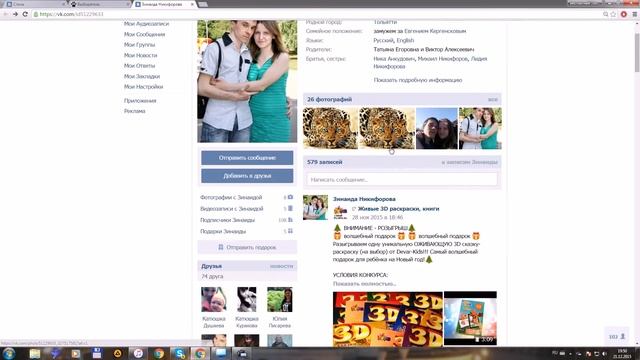Screen dimensions: 640x360
Task: Open first leopard photo thumbnail
Action: pos(330,129)
